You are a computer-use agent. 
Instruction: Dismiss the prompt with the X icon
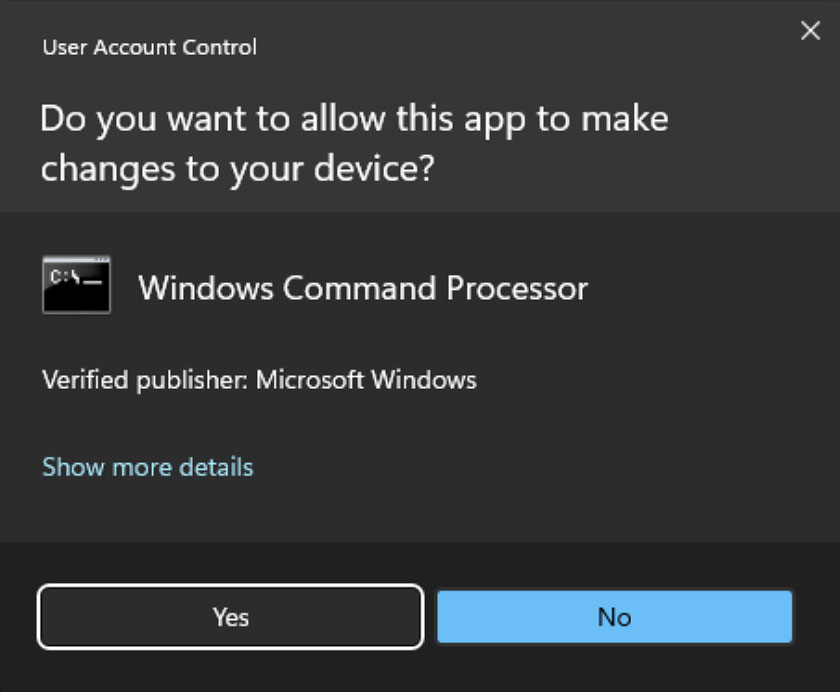point(810,31)
